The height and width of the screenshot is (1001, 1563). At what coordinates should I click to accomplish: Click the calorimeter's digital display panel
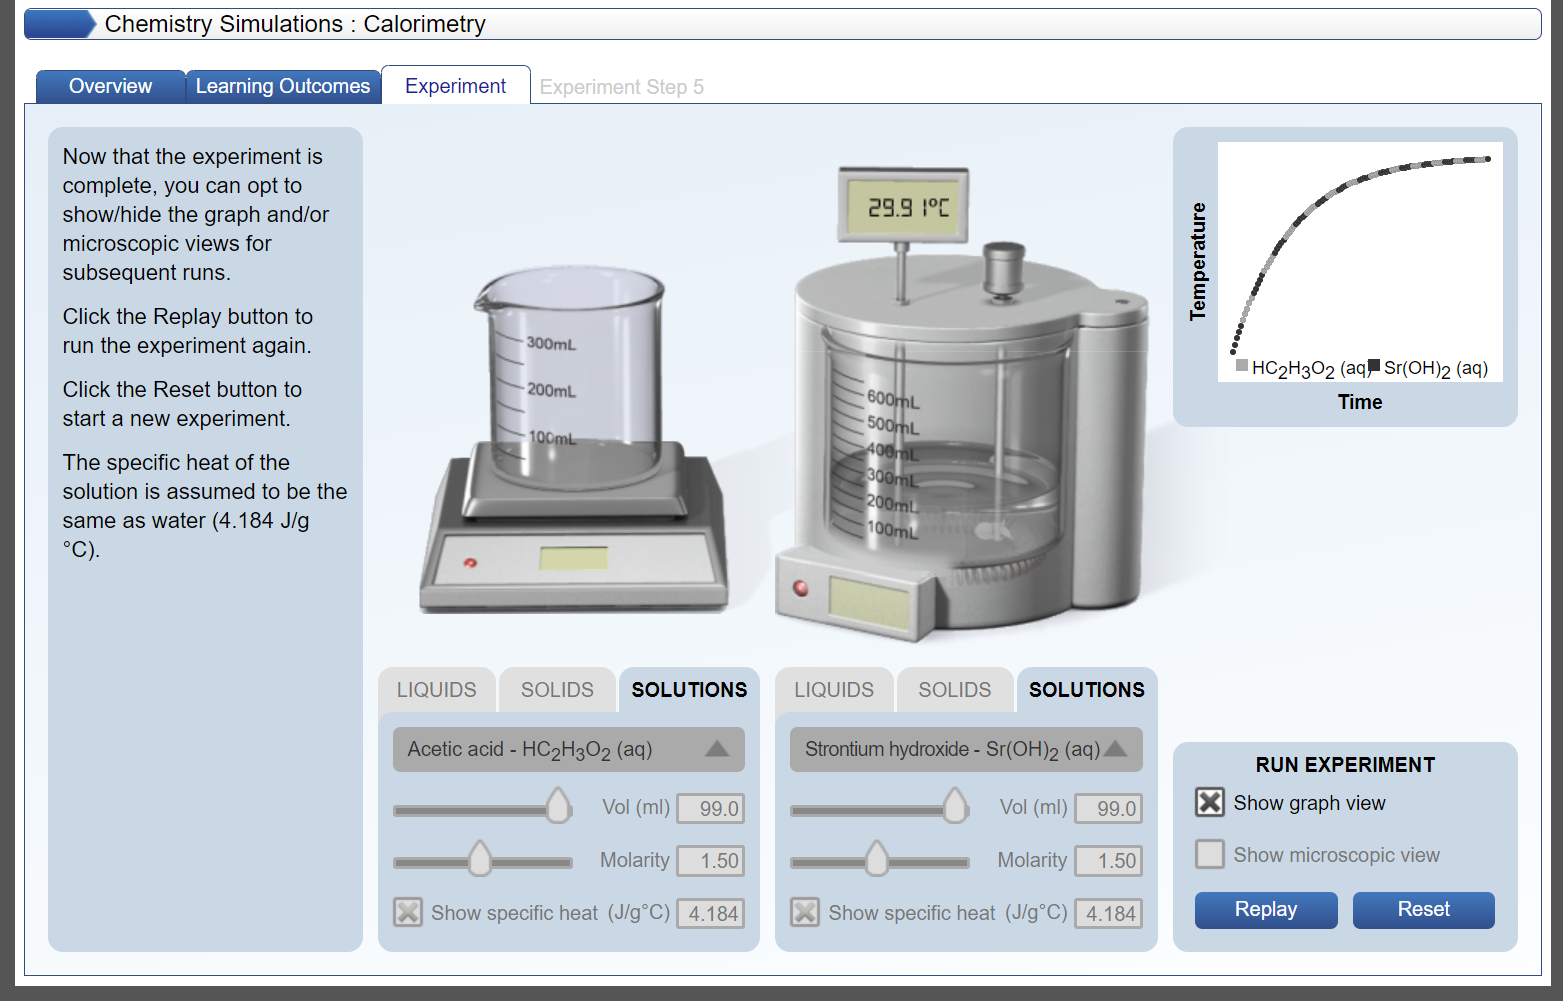[870, 604]
